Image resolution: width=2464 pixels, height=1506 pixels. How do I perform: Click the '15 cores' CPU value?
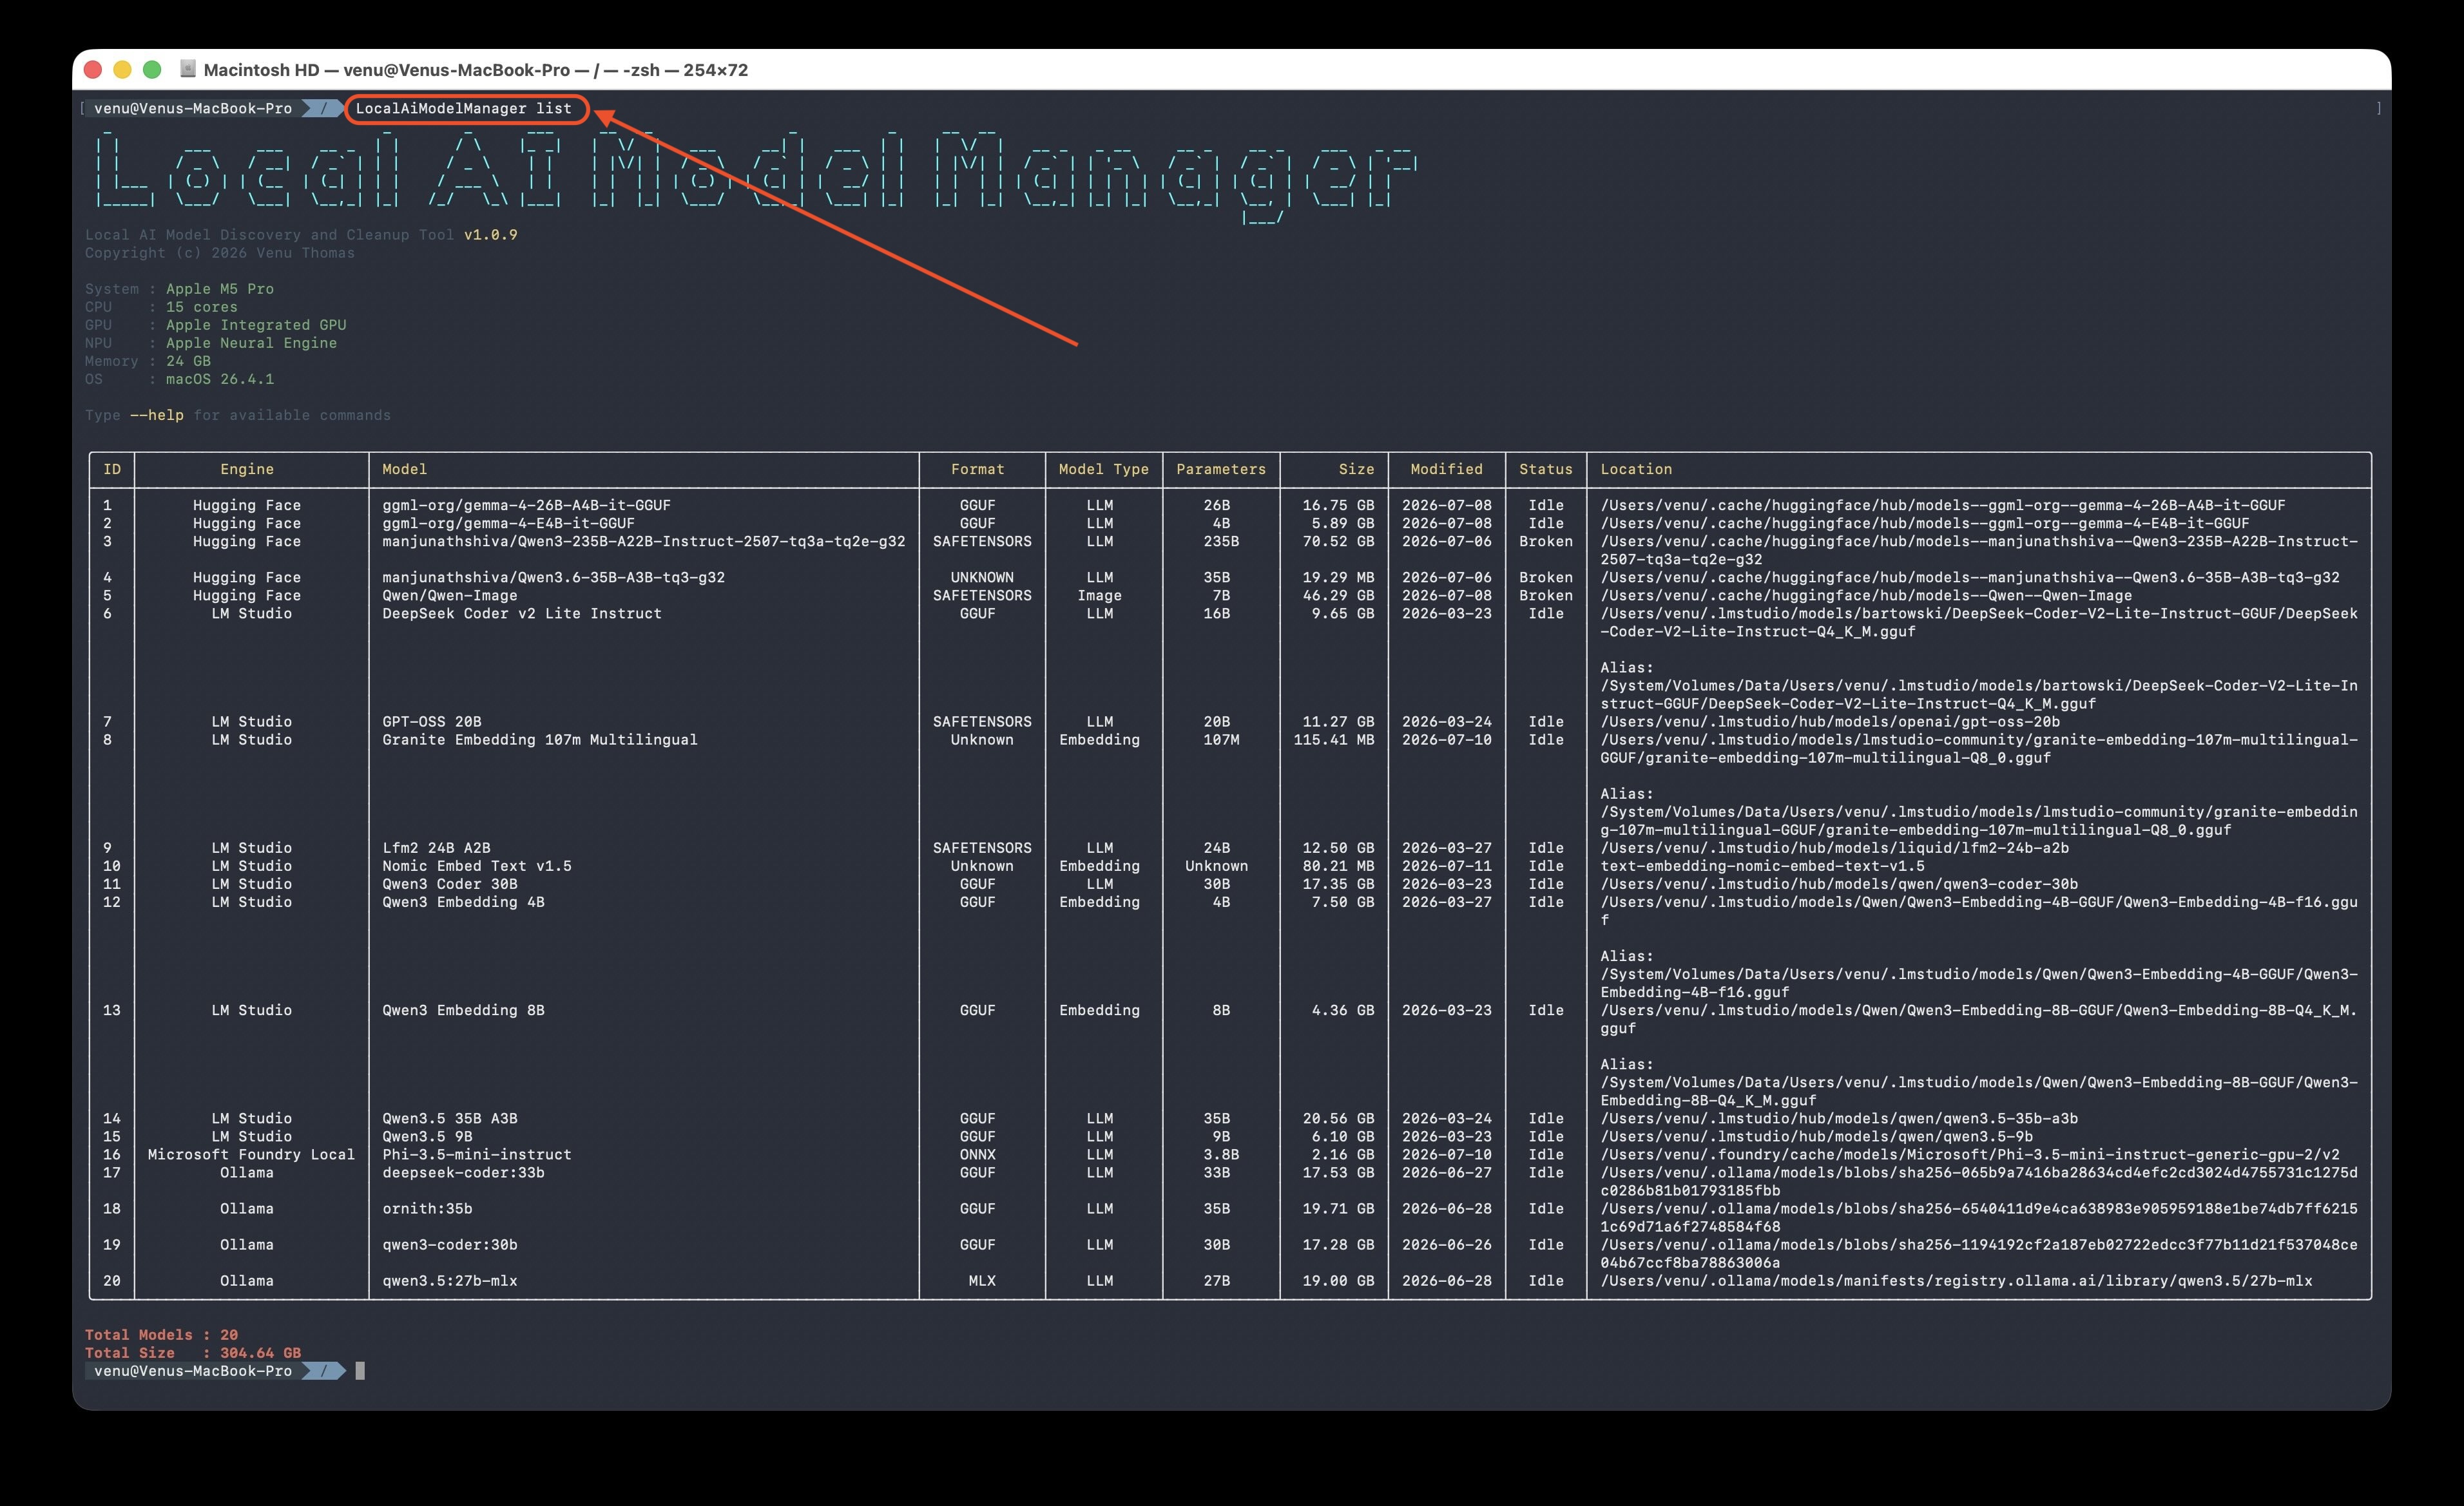click(x=202, y=307)
